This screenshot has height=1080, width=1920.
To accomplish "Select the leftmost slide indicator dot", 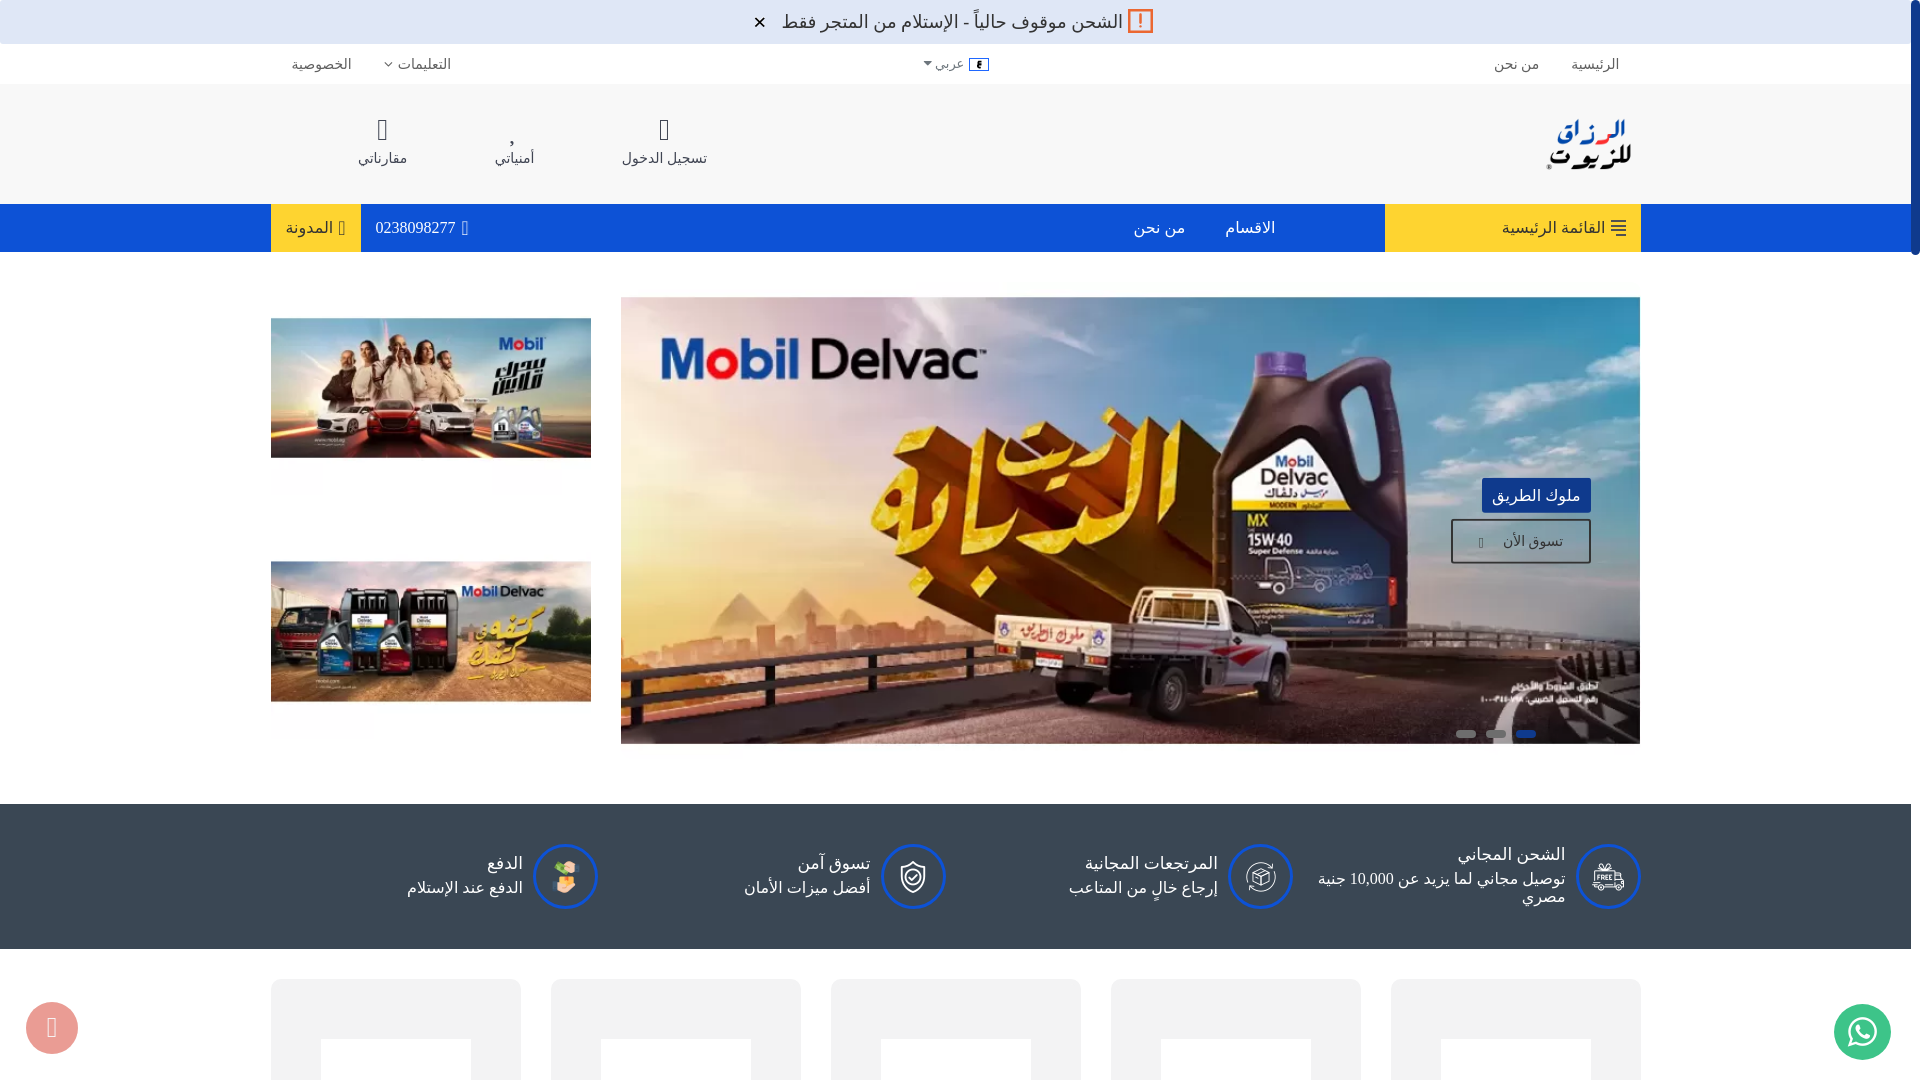I will 1466,734.
